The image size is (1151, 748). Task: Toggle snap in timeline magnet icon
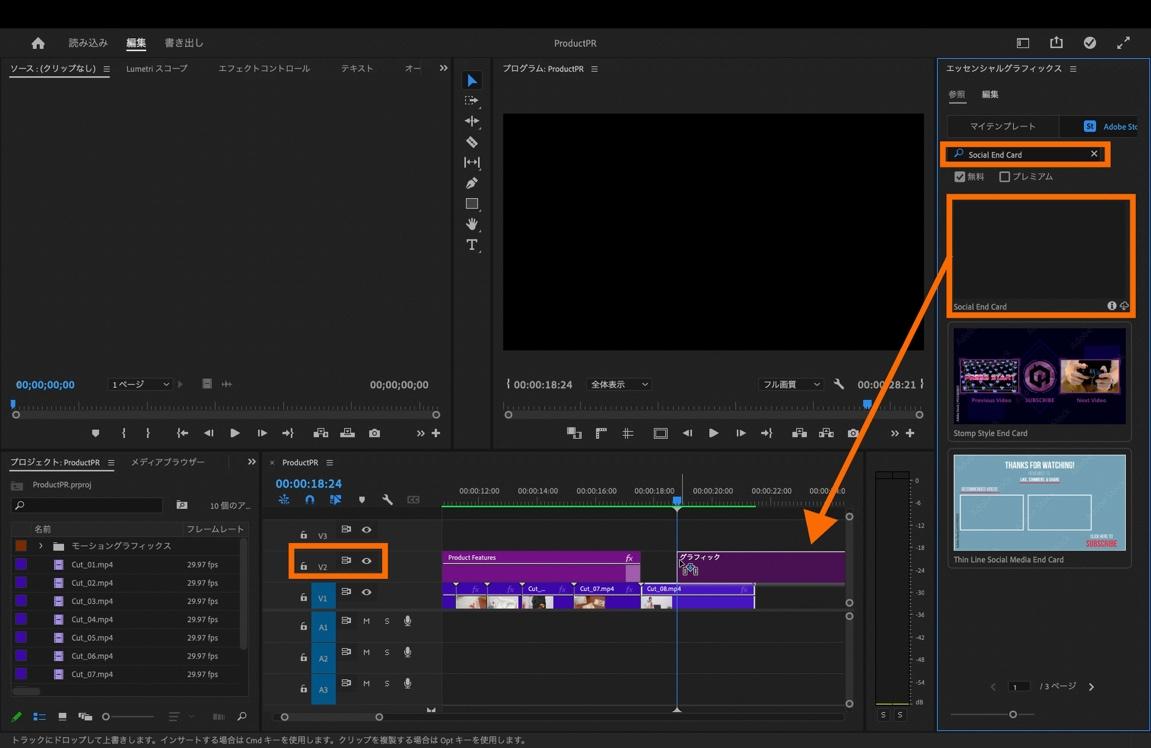[x=310, y=500]
